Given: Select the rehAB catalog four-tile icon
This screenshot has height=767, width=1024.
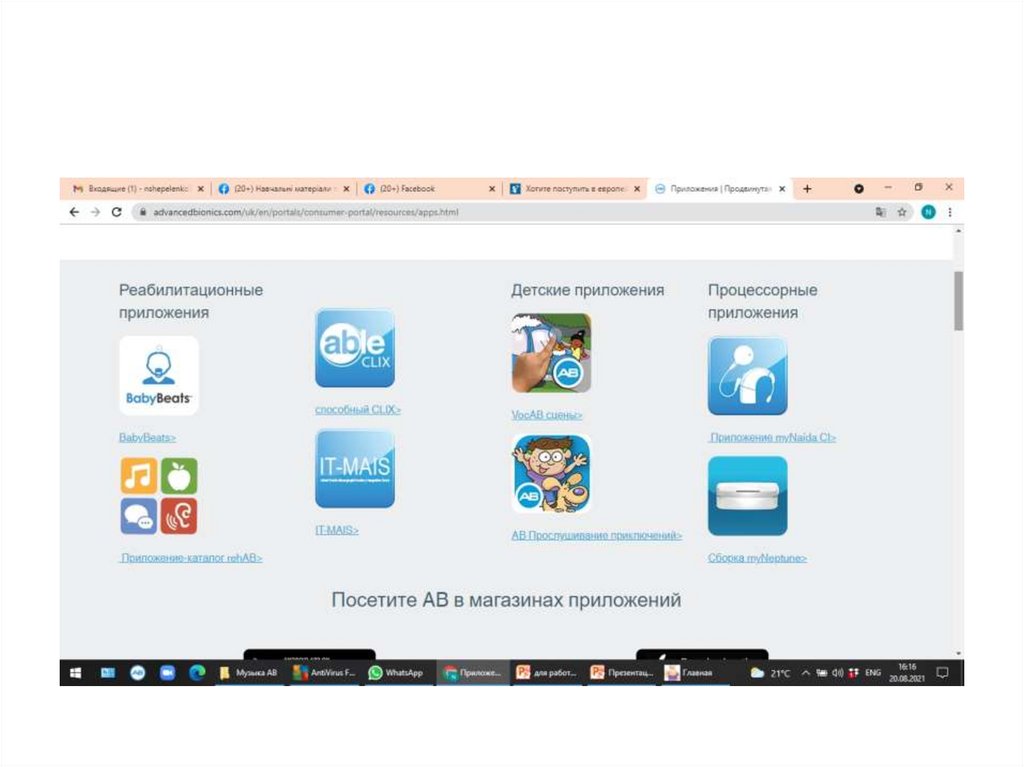Looking at the screenshot, I should pos(159,496).
